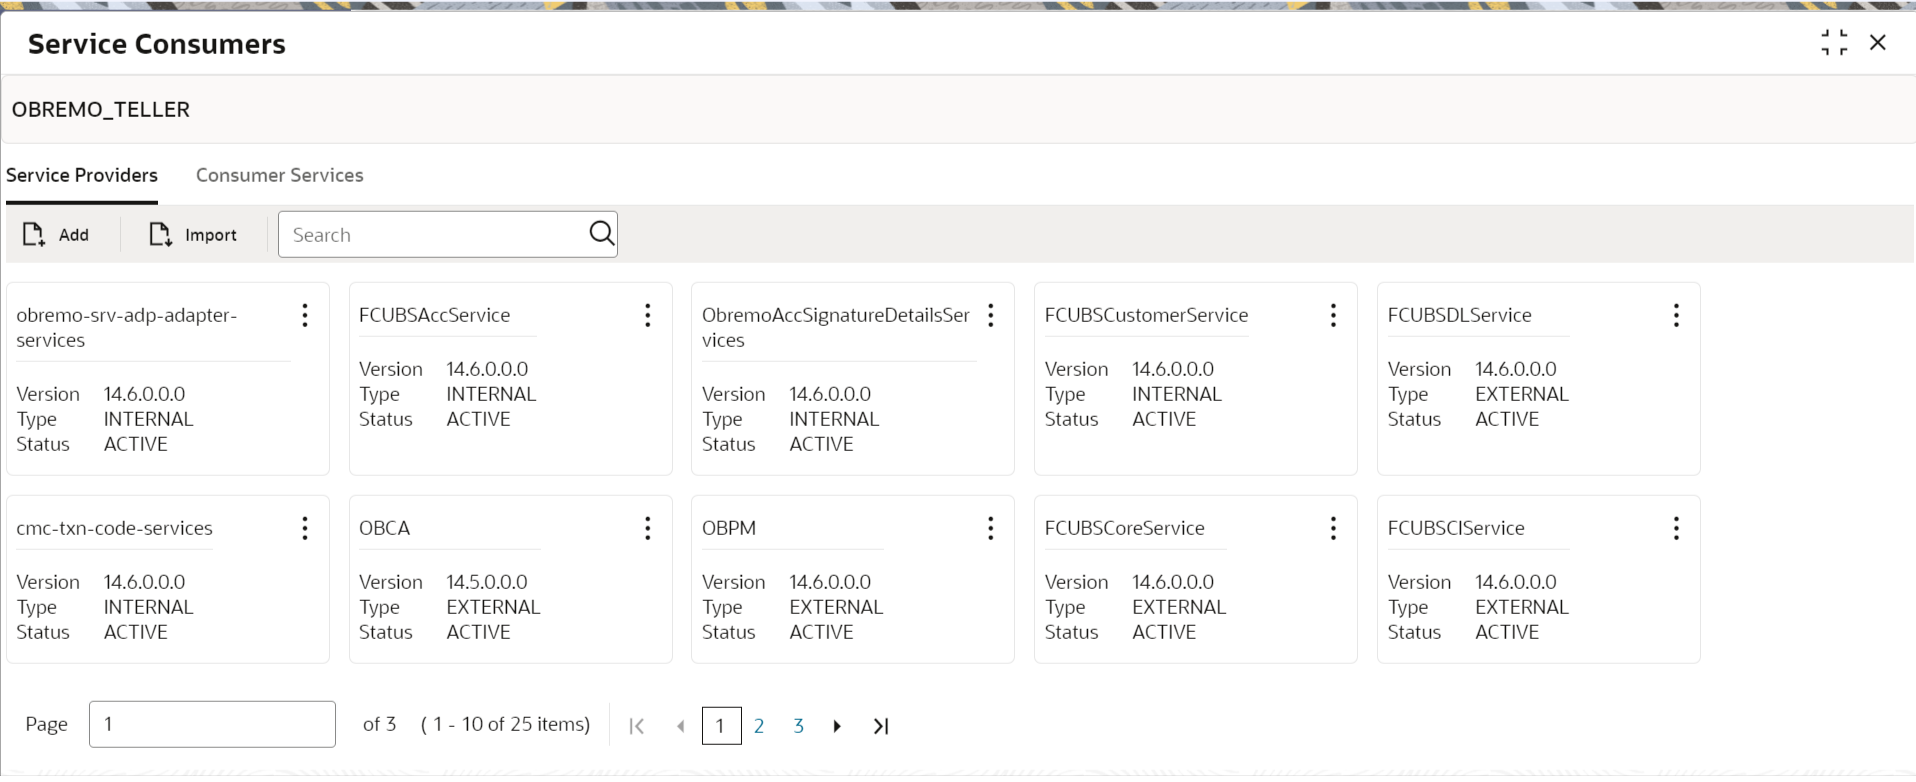Open options menu for FCUBSDLService card

(x=1676, y=316)
